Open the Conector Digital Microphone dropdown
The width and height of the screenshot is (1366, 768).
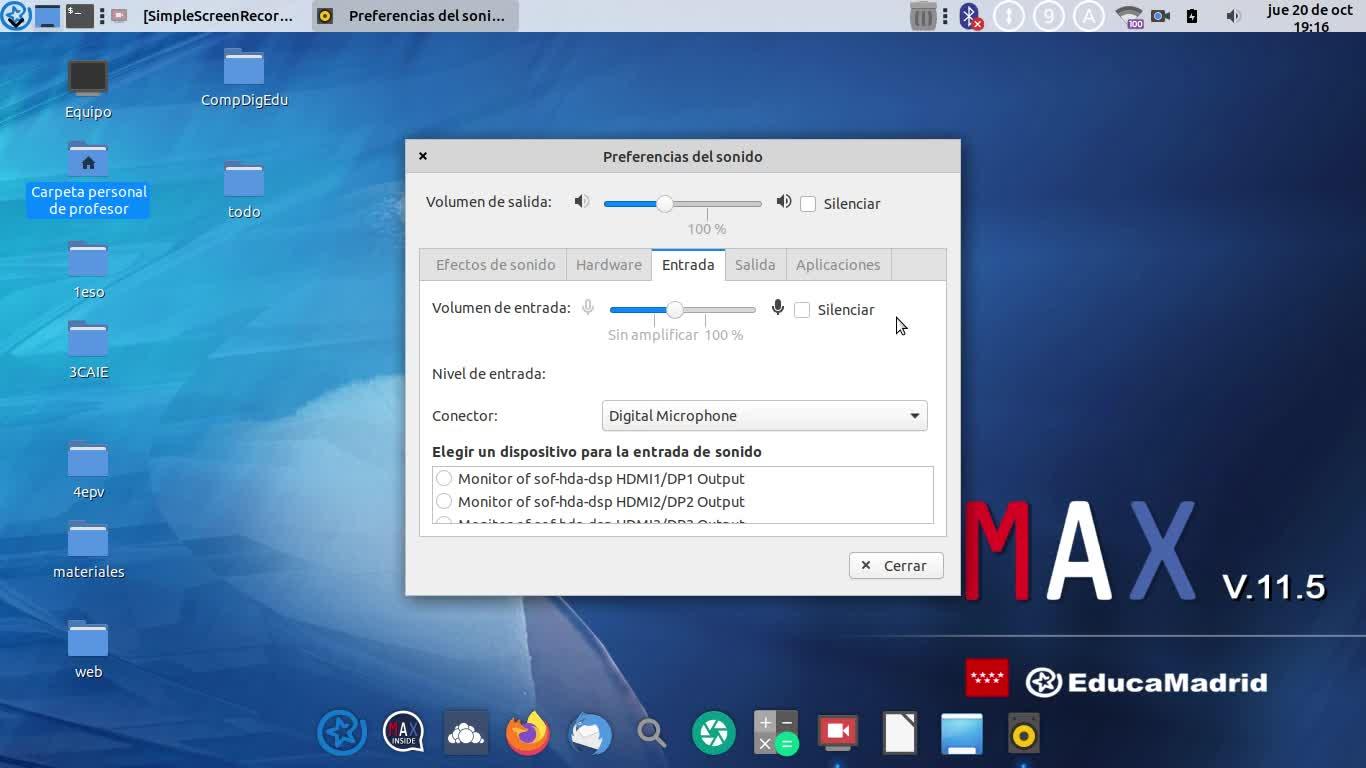[764, 416]
